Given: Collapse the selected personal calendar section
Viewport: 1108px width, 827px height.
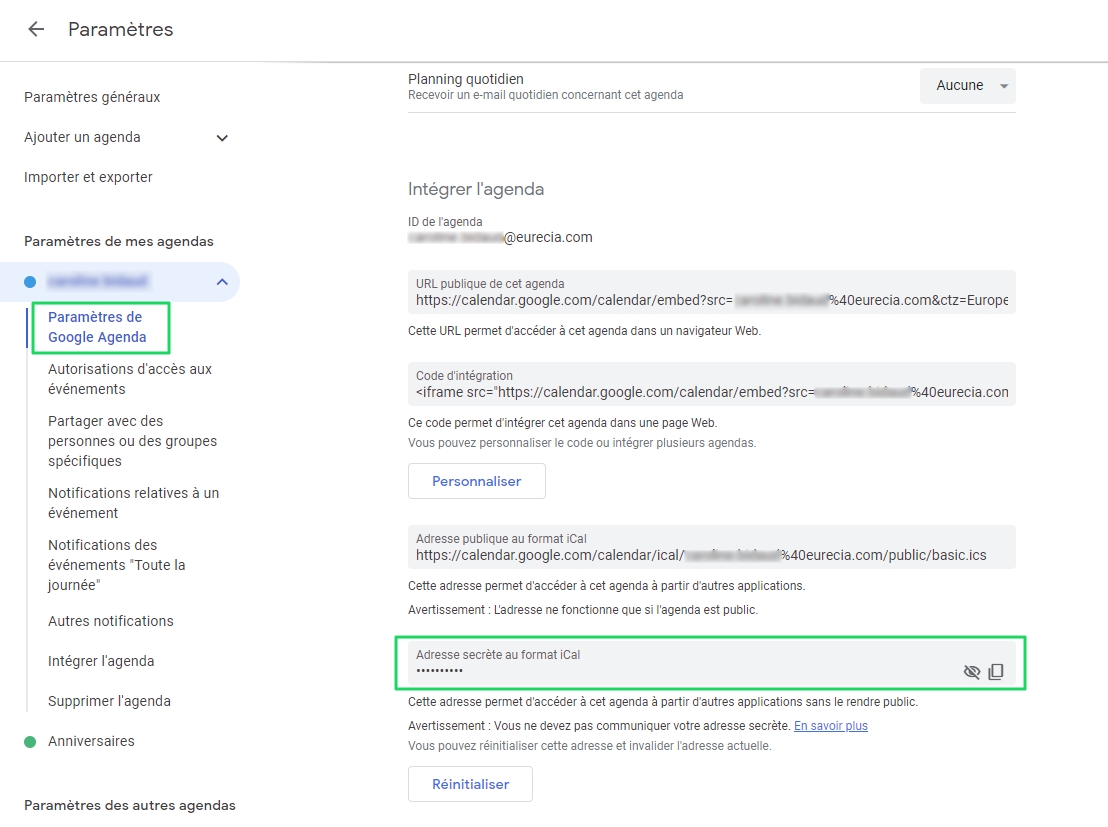Looking at the screenshot, I should (222, 282).
